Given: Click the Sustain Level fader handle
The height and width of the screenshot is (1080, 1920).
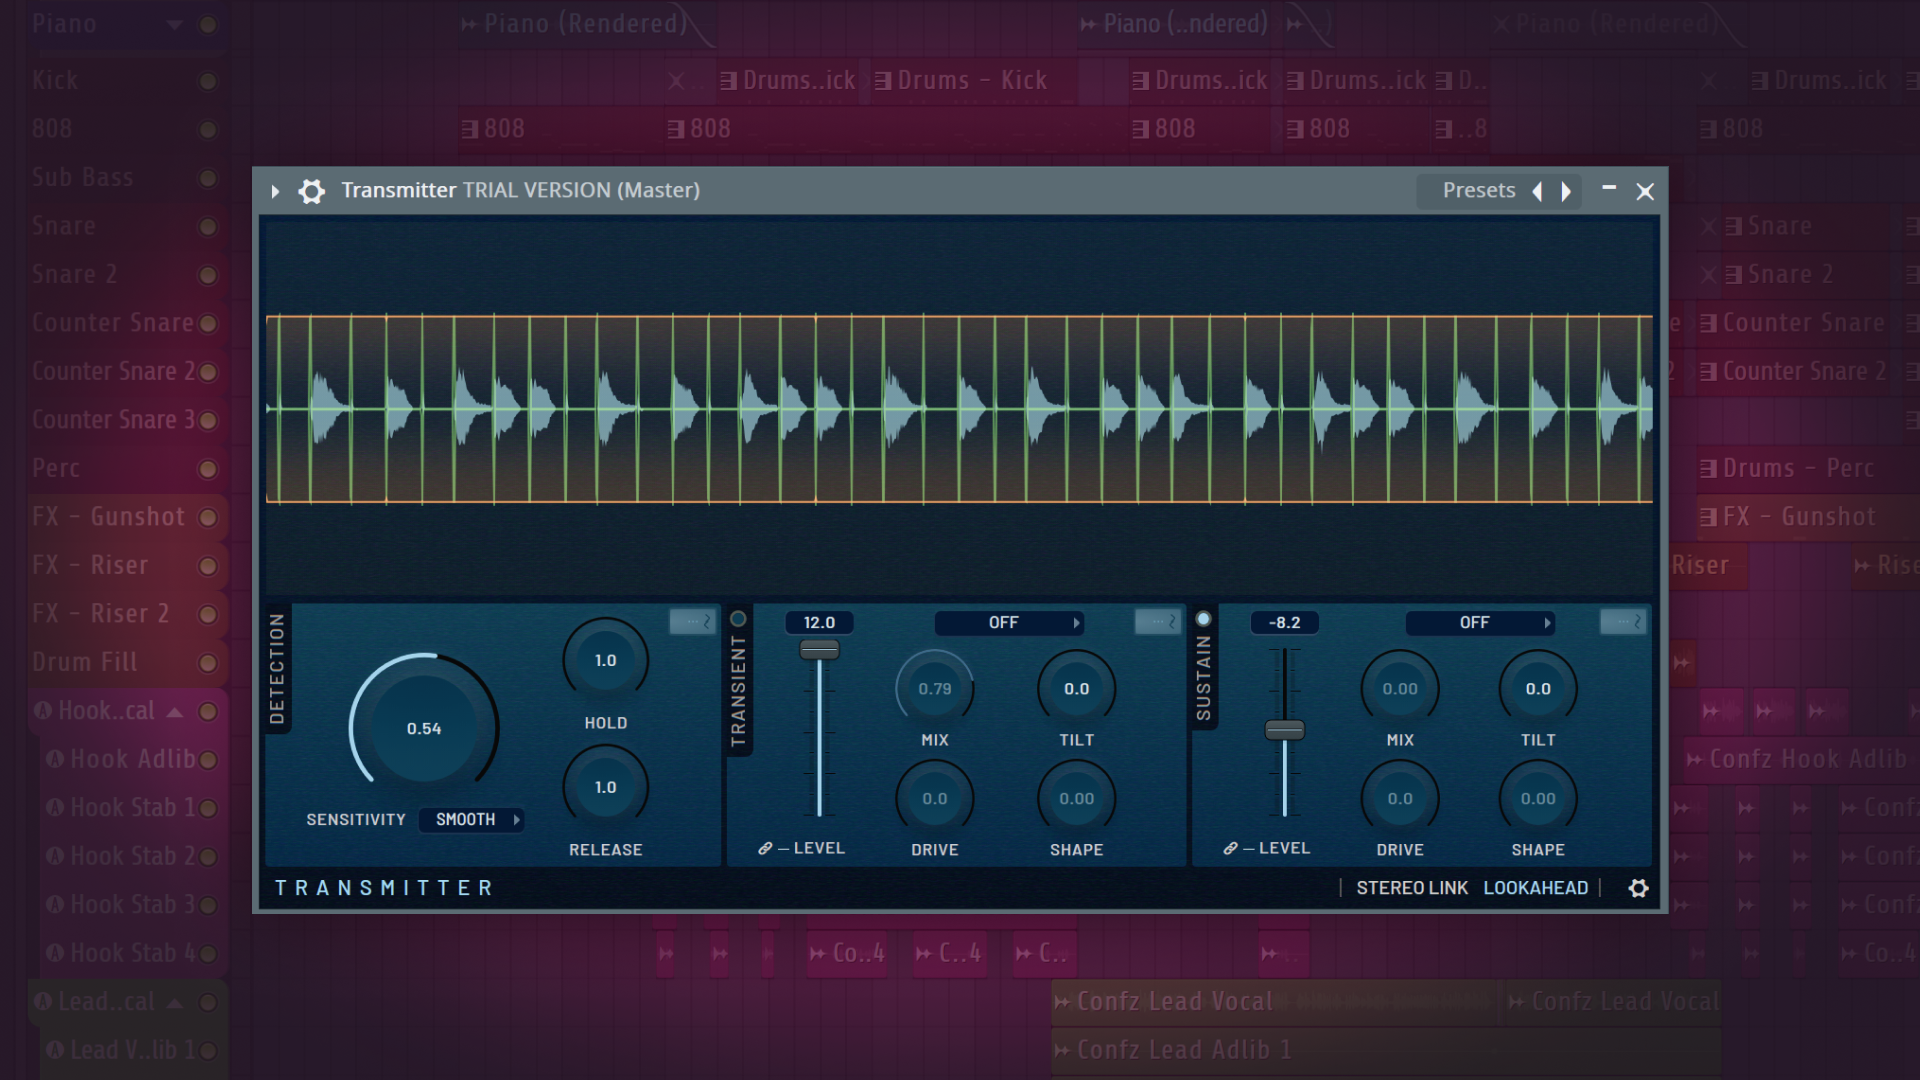Looking at the screenshot, I should 1285,730.
